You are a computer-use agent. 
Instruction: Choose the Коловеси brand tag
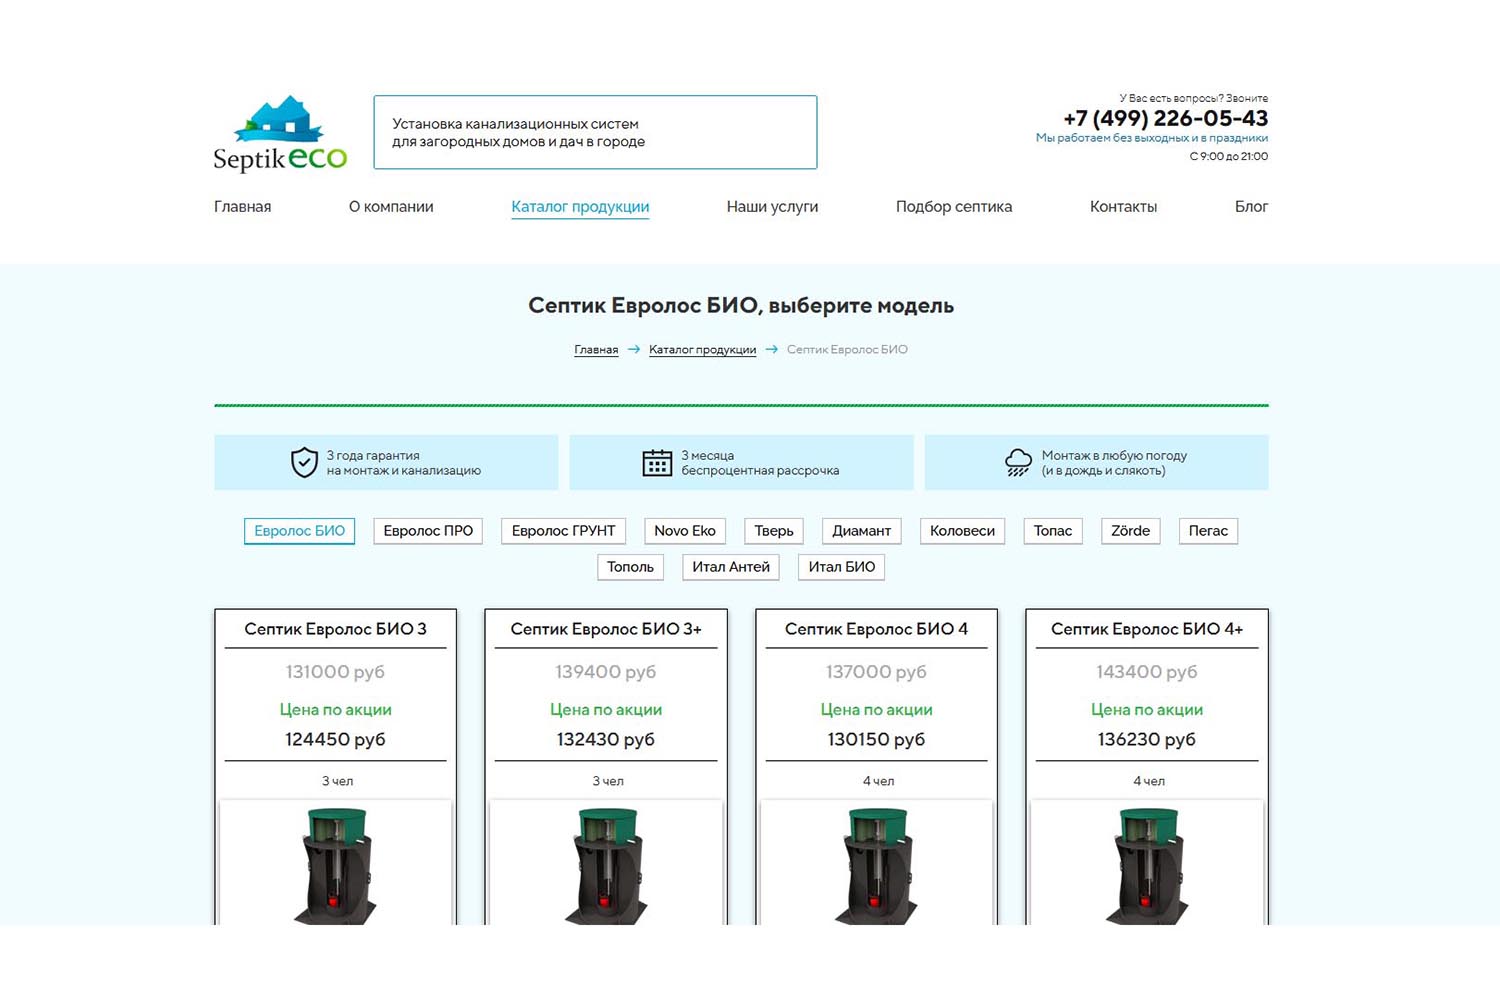(x=962, y=531)
